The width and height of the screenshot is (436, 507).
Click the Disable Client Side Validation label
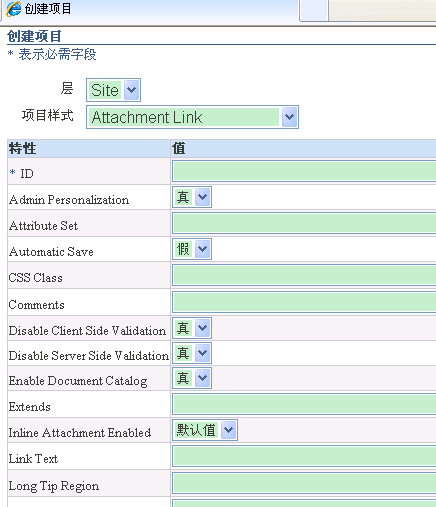point(87,331)
